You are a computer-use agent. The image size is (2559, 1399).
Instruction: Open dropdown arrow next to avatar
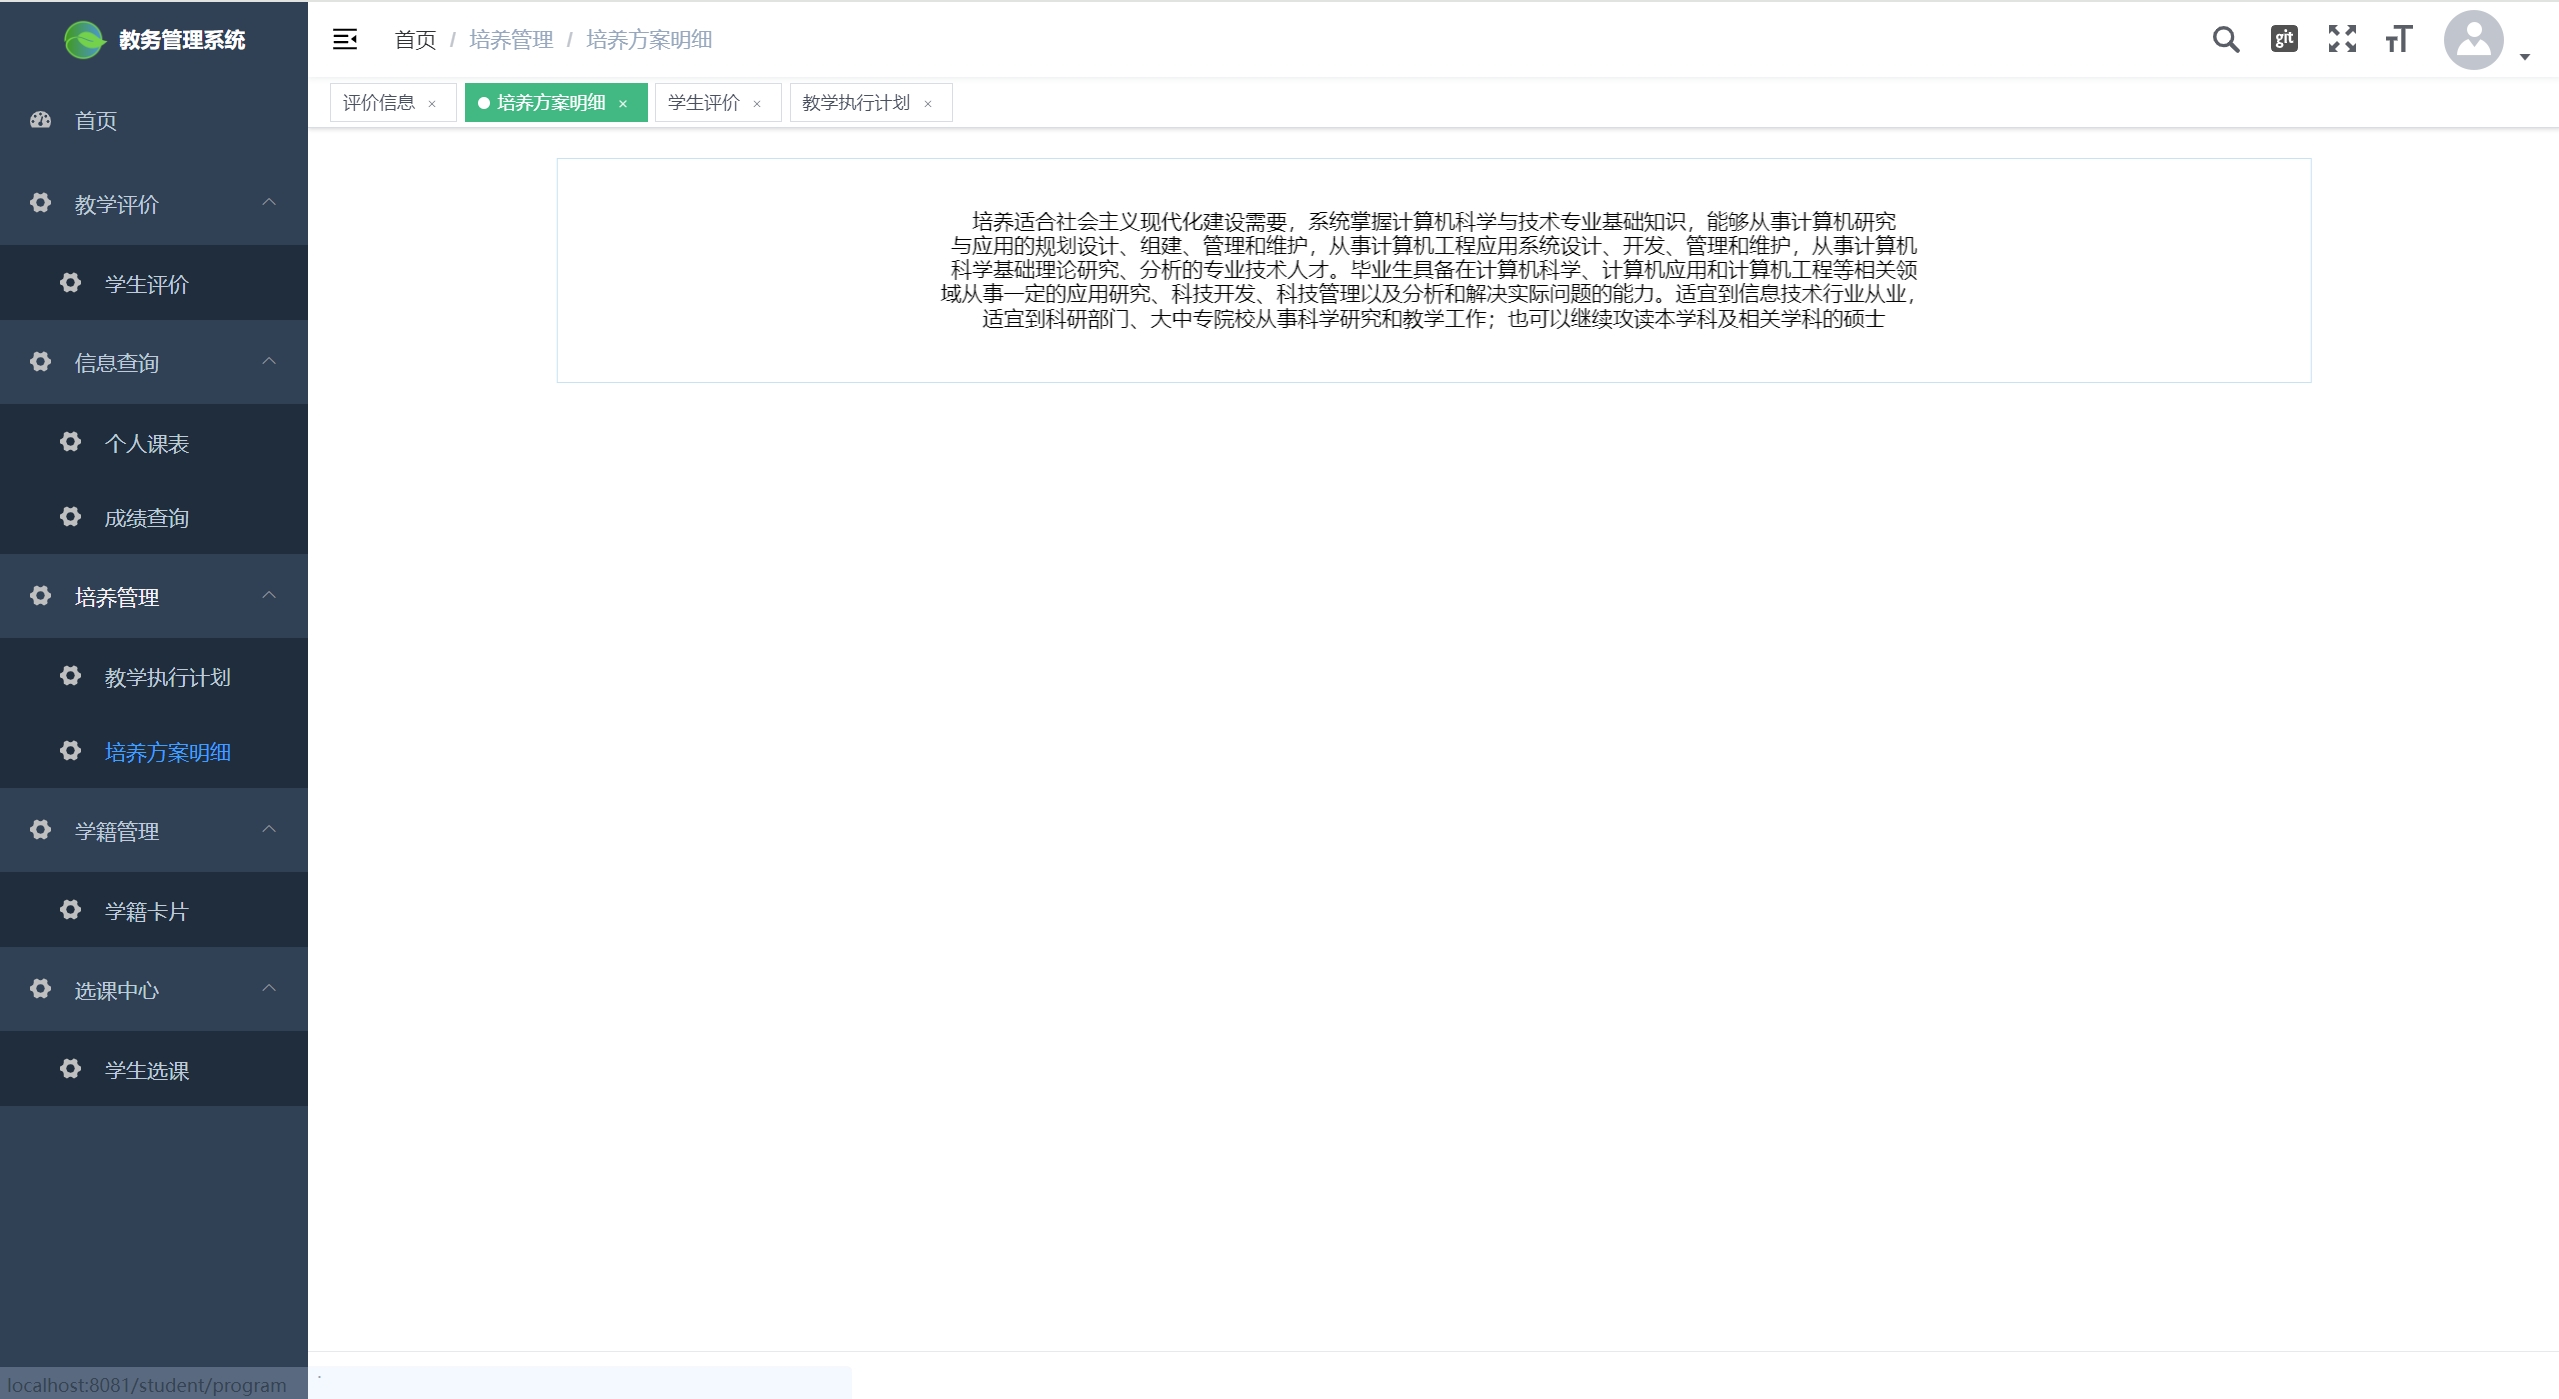2524,57
